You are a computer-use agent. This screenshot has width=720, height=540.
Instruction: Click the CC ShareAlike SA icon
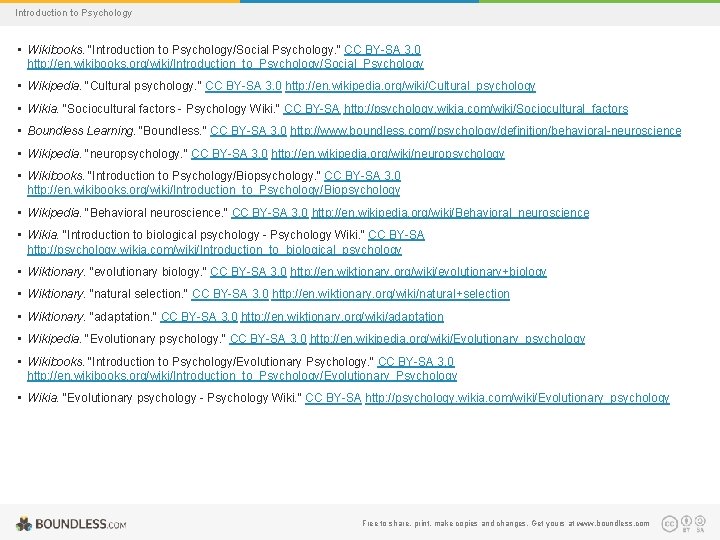click(x=700, y=523)
